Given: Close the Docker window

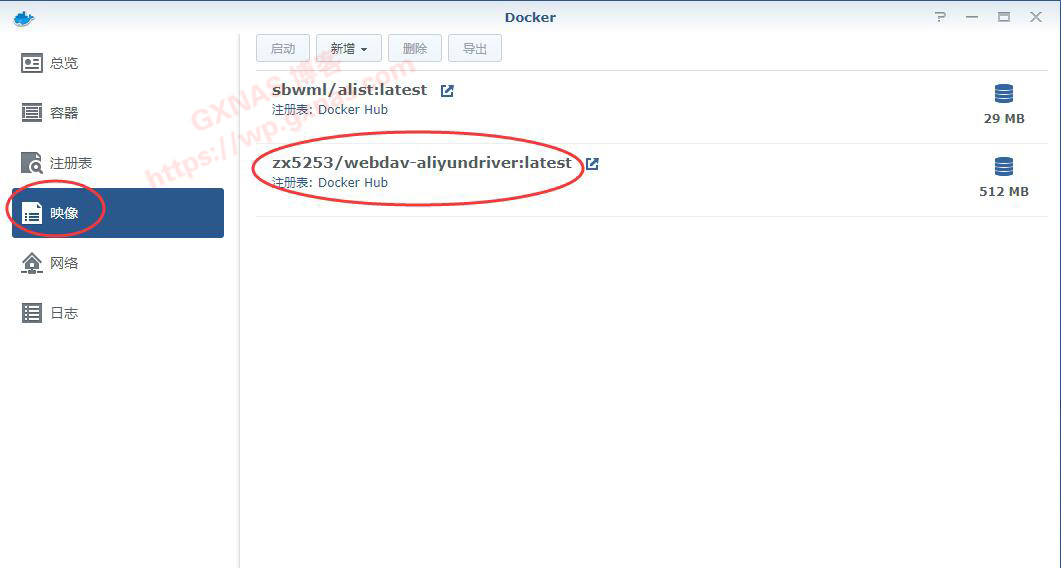Looking at the screenshot, I should tap(1036, 17).
